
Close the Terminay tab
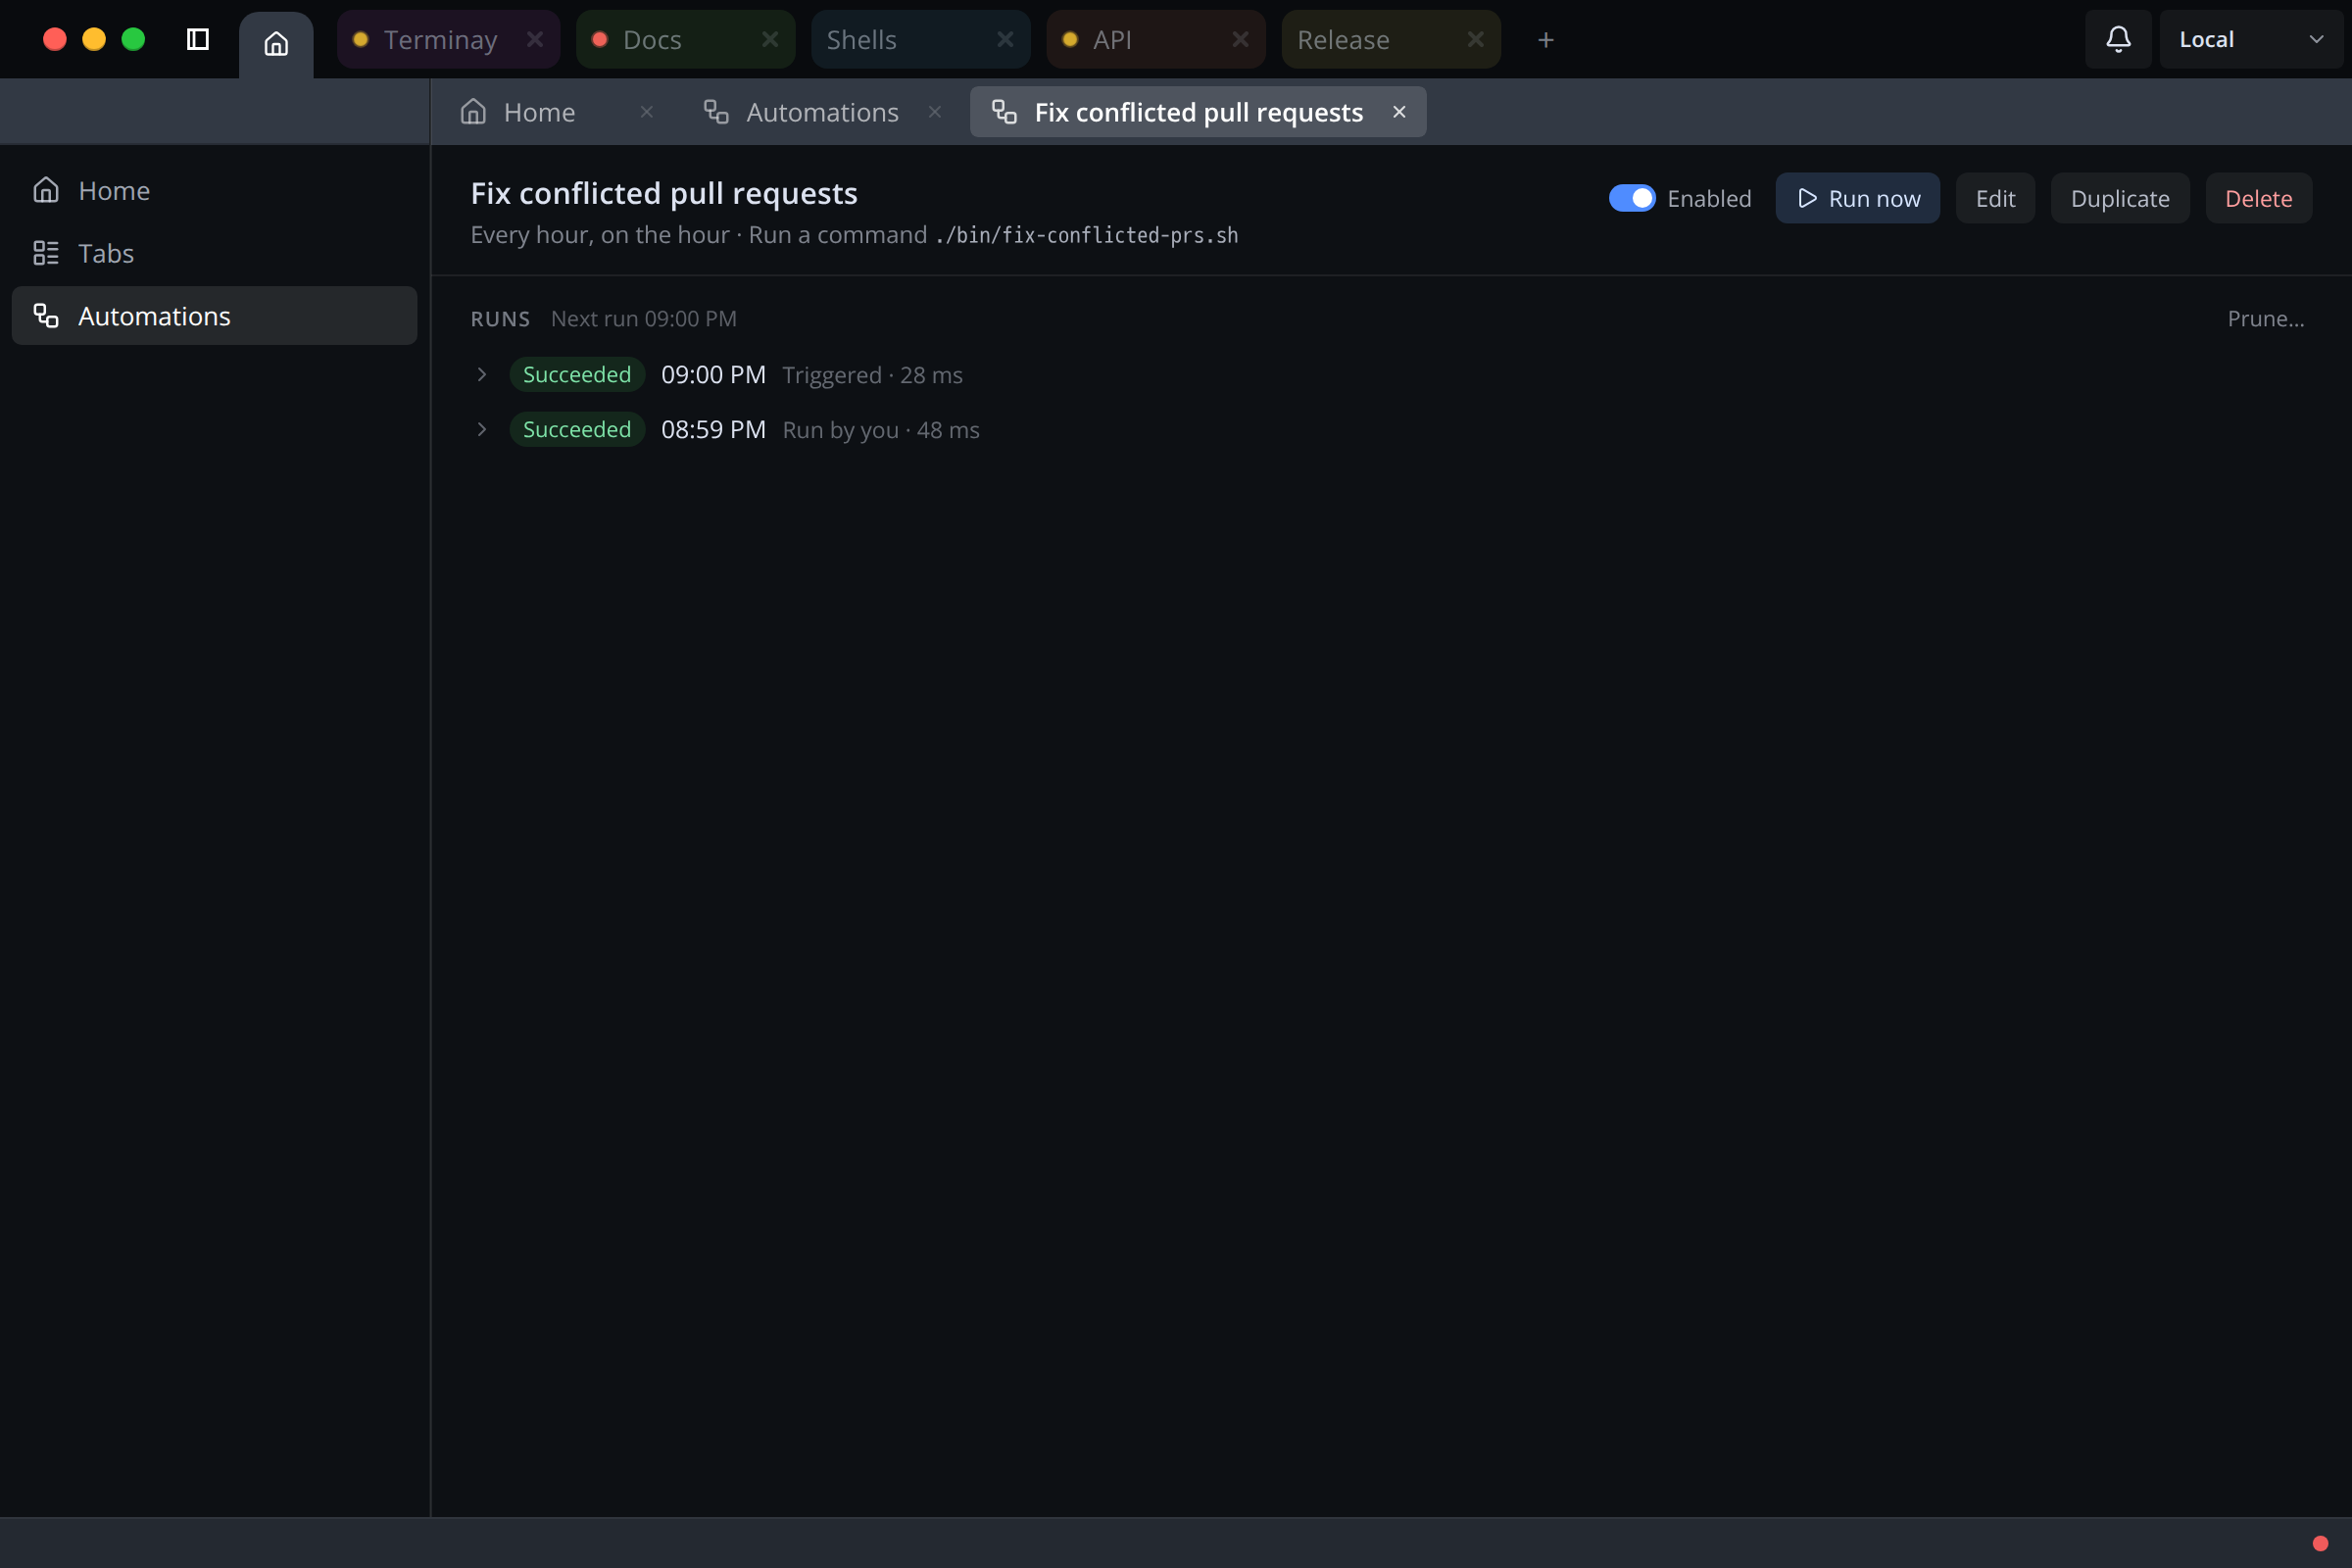point(535,39)
